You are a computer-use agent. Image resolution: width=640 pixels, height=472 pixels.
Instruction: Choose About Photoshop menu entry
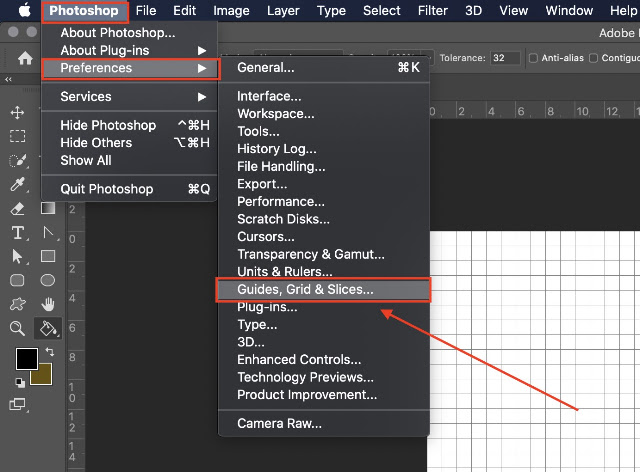click(x=129, y=33)
